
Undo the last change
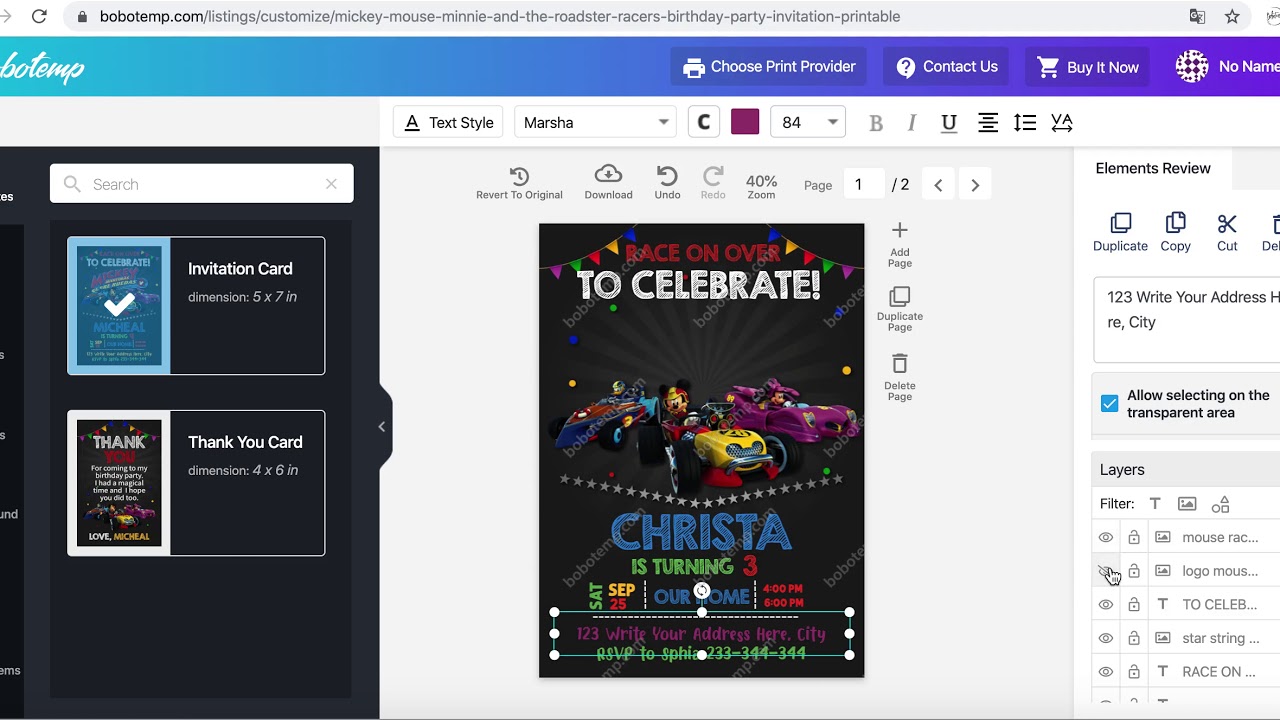667,183
